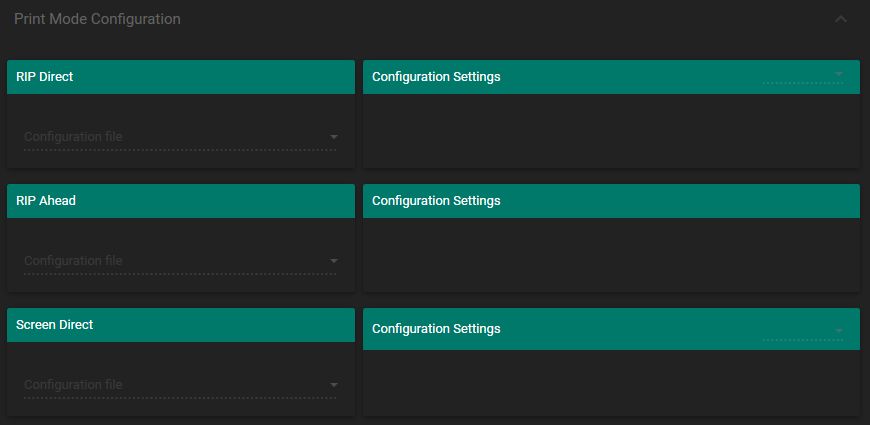The height and width of the screenshot is (425, 870).
Task: Click the RIP Ahead panel header
Action: click(x=181, y=201)
